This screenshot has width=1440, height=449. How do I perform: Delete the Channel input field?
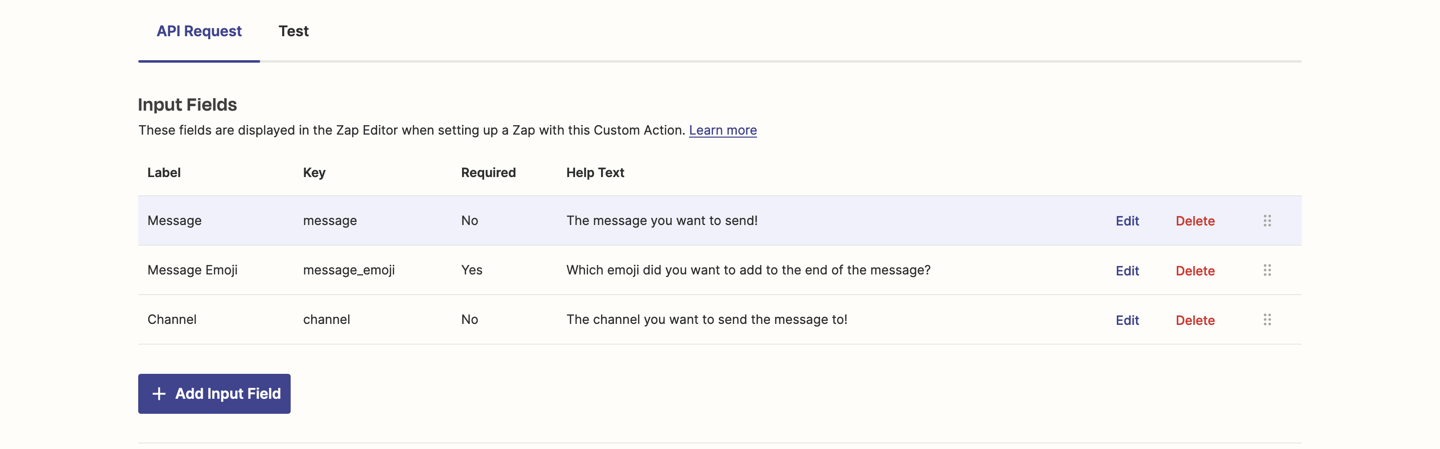[x=1195, y=320]
